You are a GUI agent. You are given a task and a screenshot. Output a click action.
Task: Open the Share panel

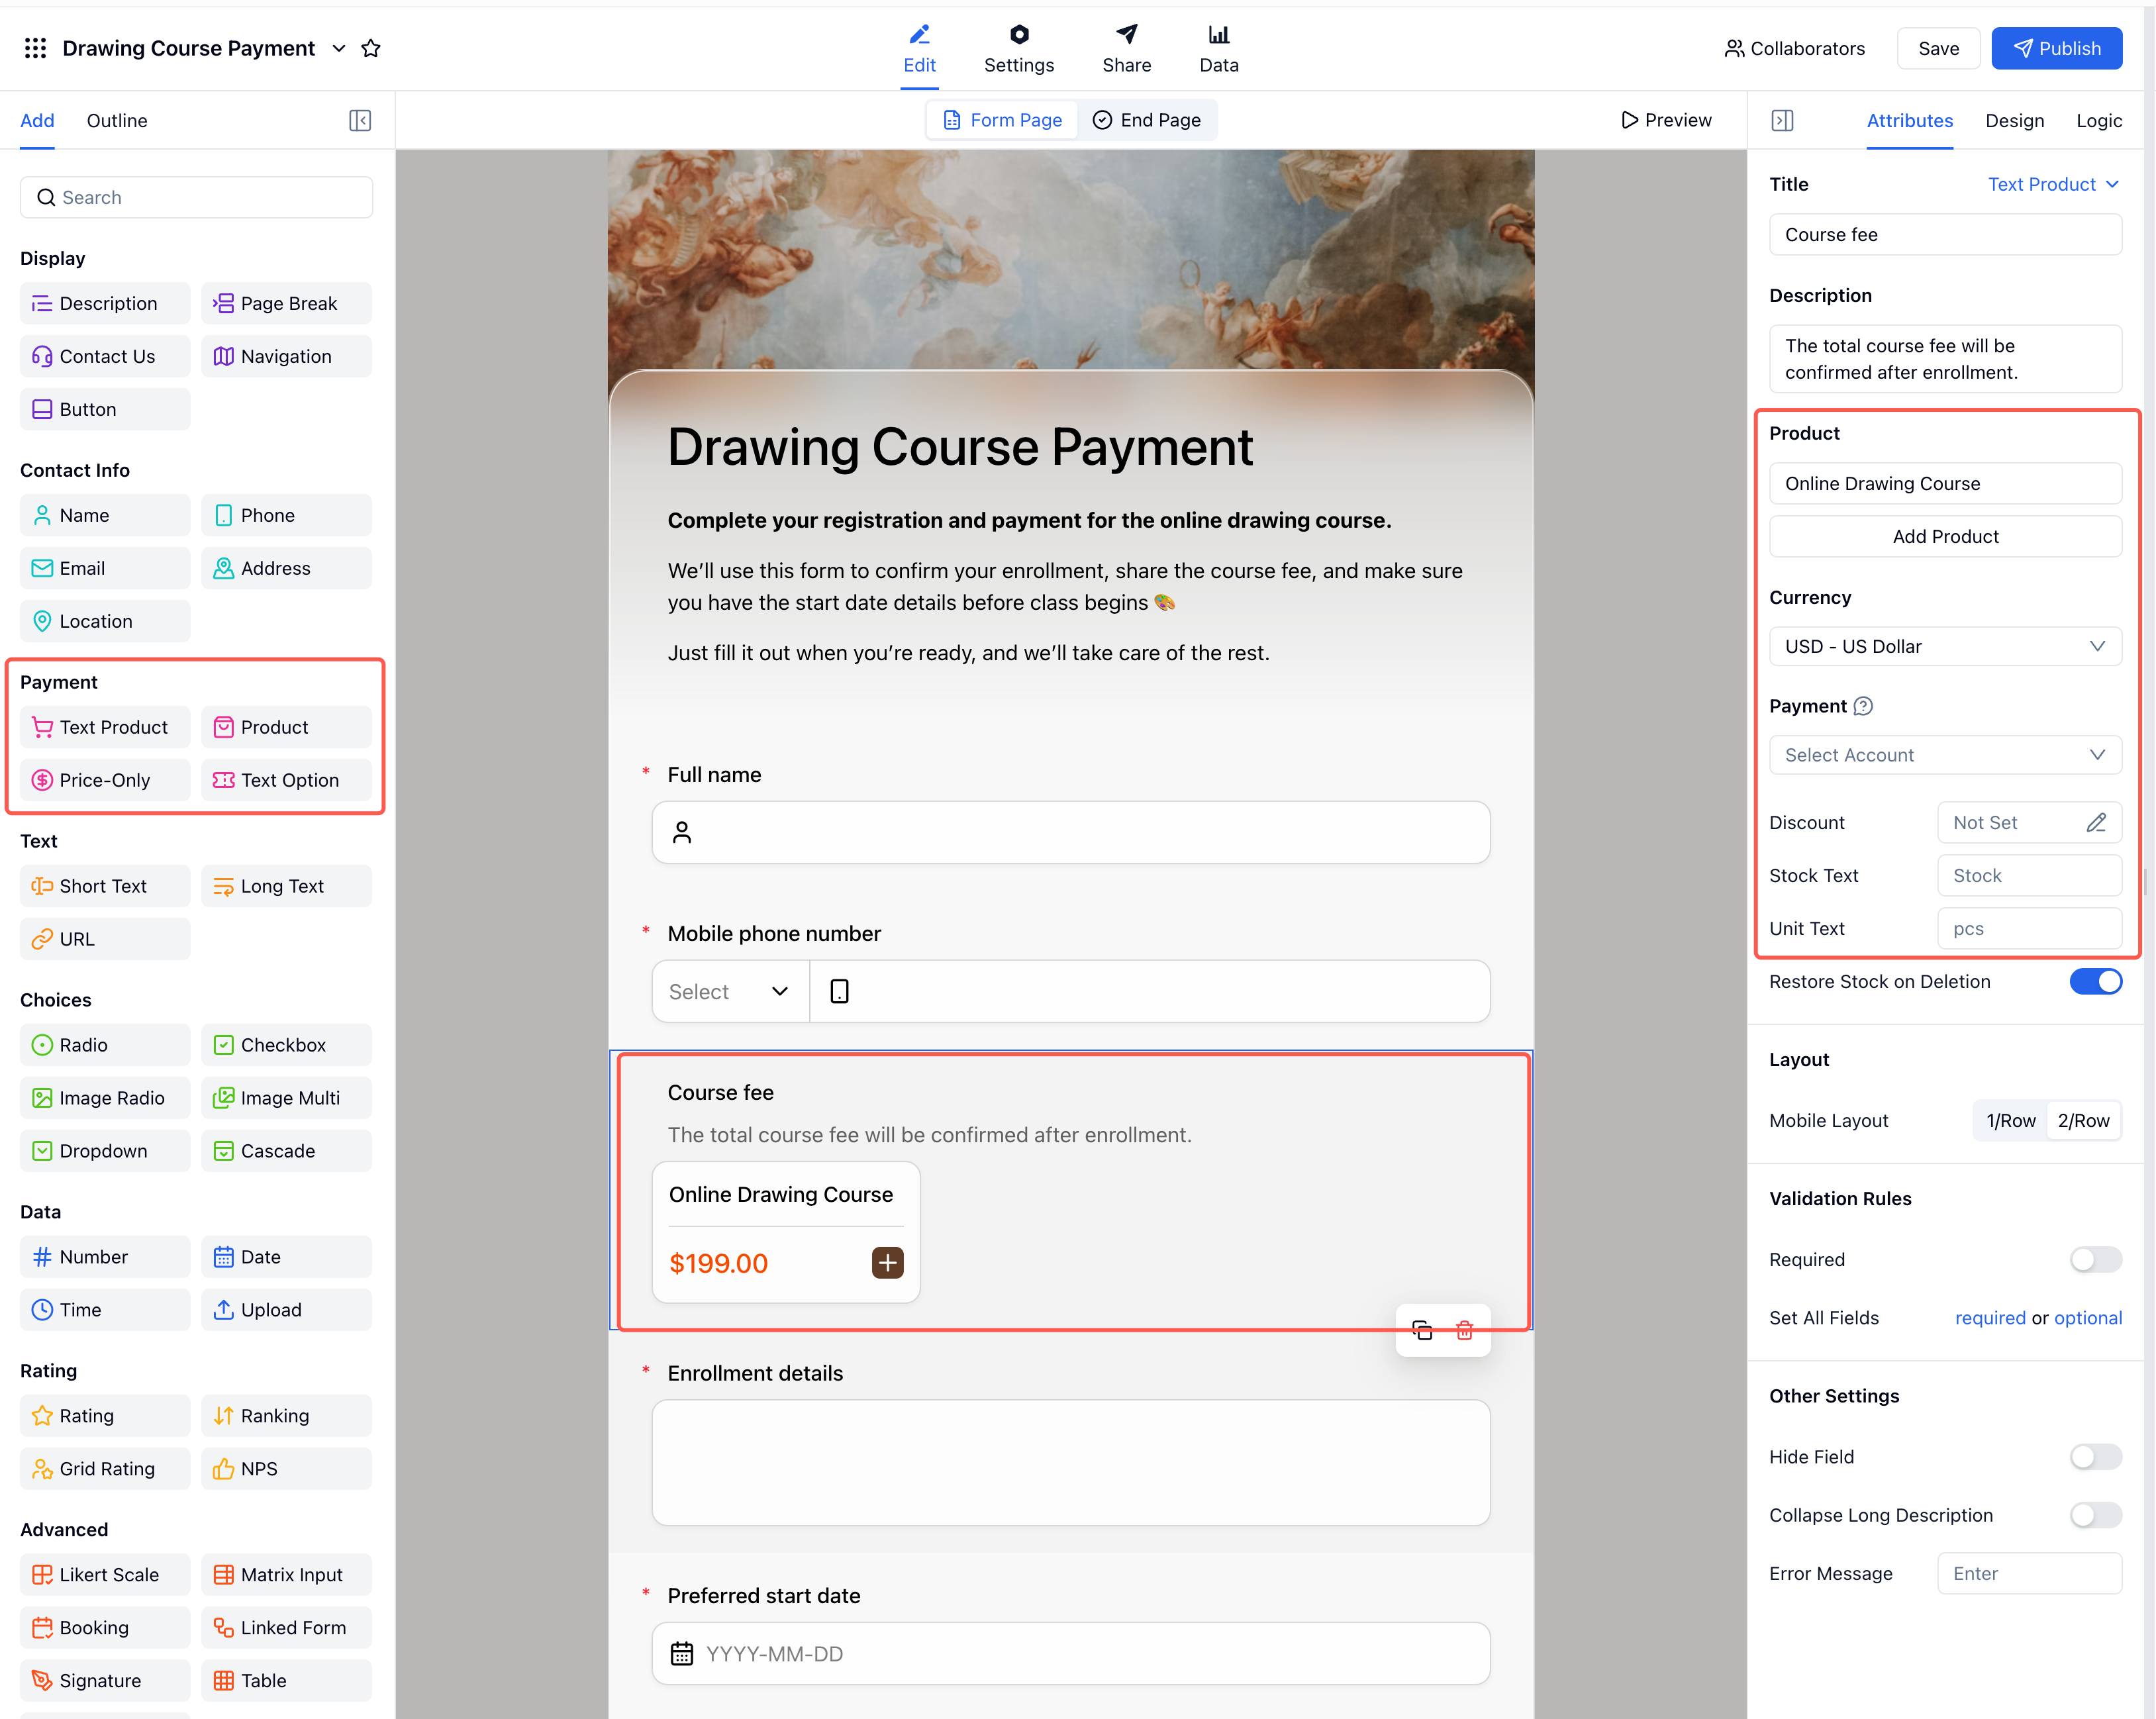(1126, 47)
